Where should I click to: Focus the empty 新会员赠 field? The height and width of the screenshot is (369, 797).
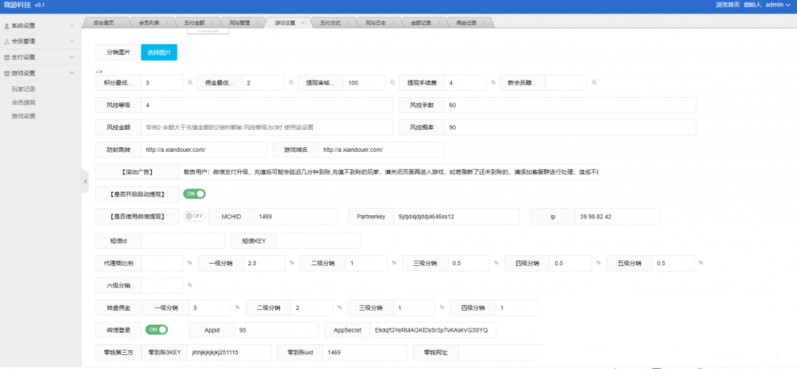coord(566,82)
